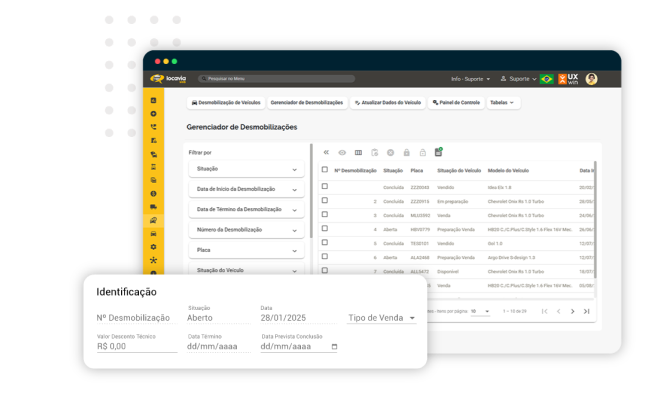653x395 pixels.
Task: Open the user avatar profile icon
Action: [591, 79]
